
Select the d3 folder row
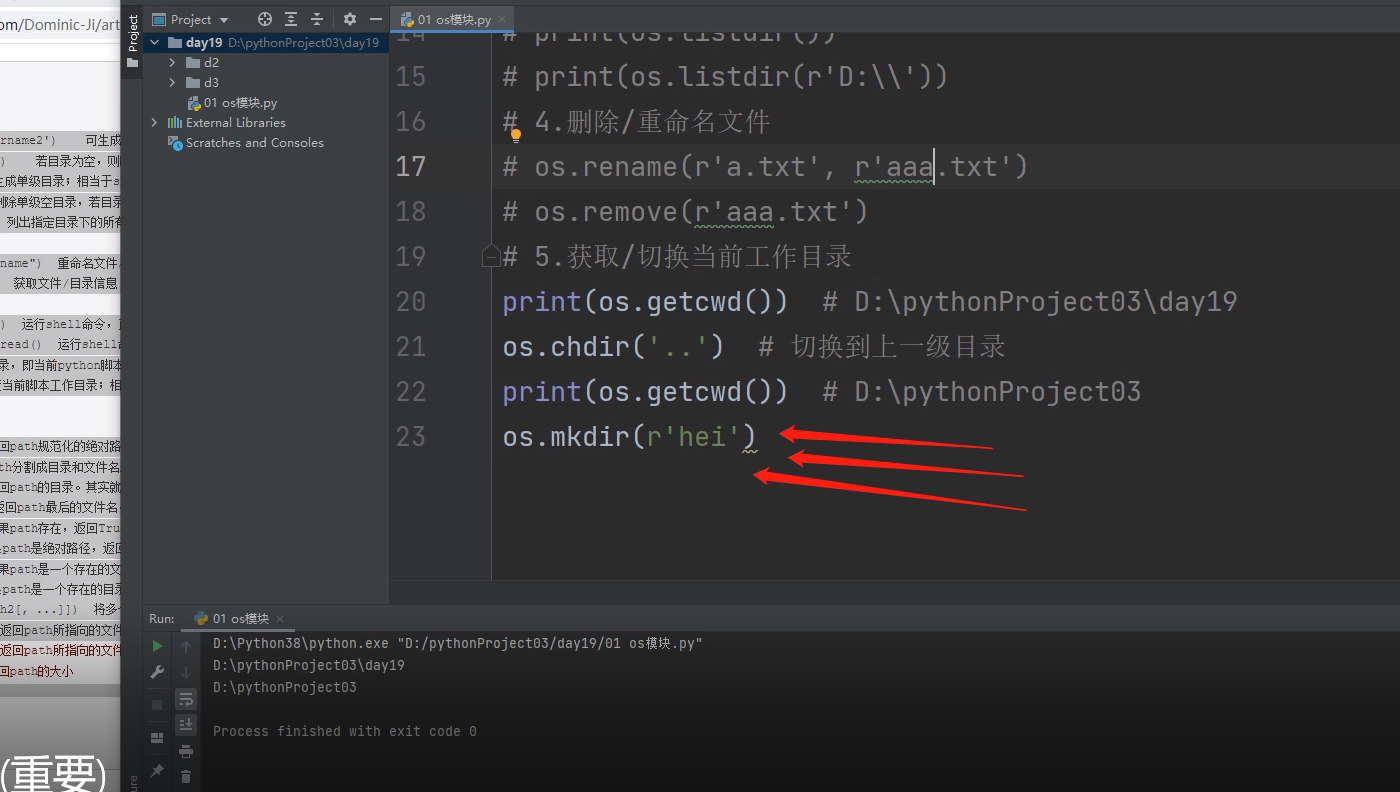coord(266,83)
